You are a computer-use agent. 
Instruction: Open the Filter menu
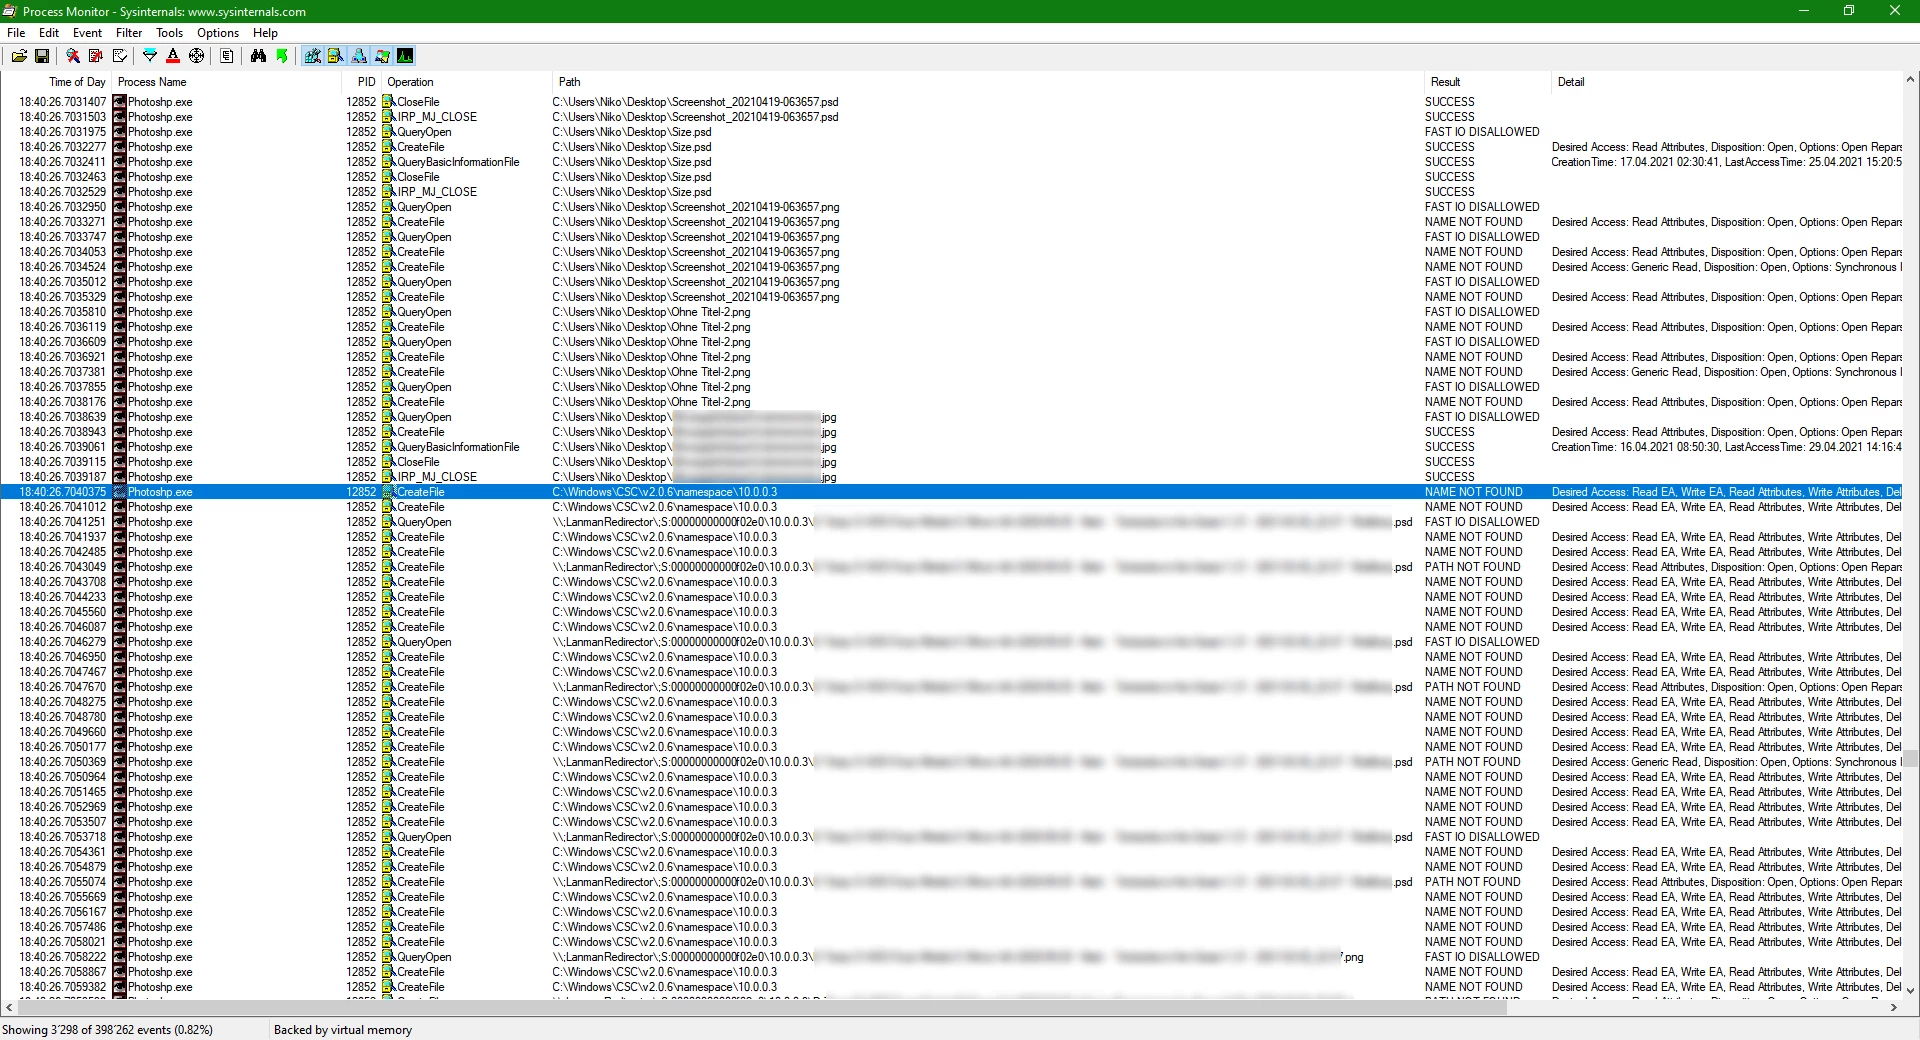point(129,33)
